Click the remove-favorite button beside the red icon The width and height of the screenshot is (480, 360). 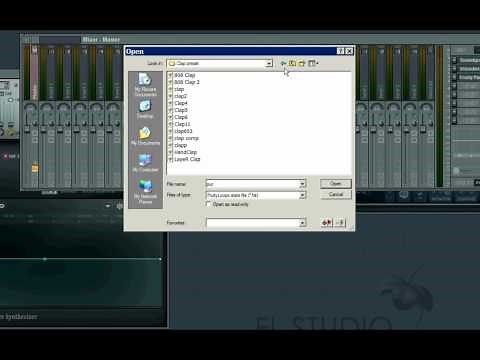(x=340, y=222)
